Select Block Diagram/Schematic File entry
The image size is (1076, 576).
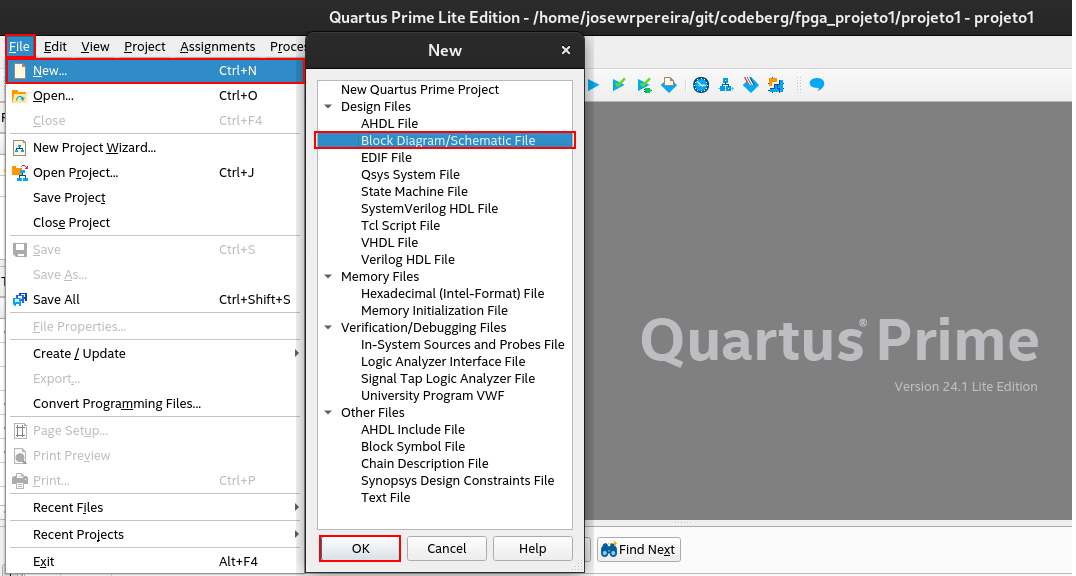[x=447, y=140]
